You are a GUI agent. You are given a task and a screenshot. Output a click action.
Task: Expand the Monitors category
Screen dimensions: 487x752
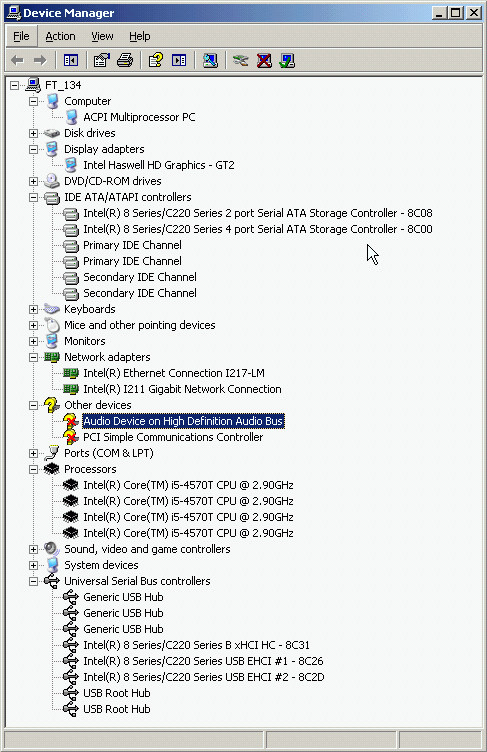pos(33,341)
